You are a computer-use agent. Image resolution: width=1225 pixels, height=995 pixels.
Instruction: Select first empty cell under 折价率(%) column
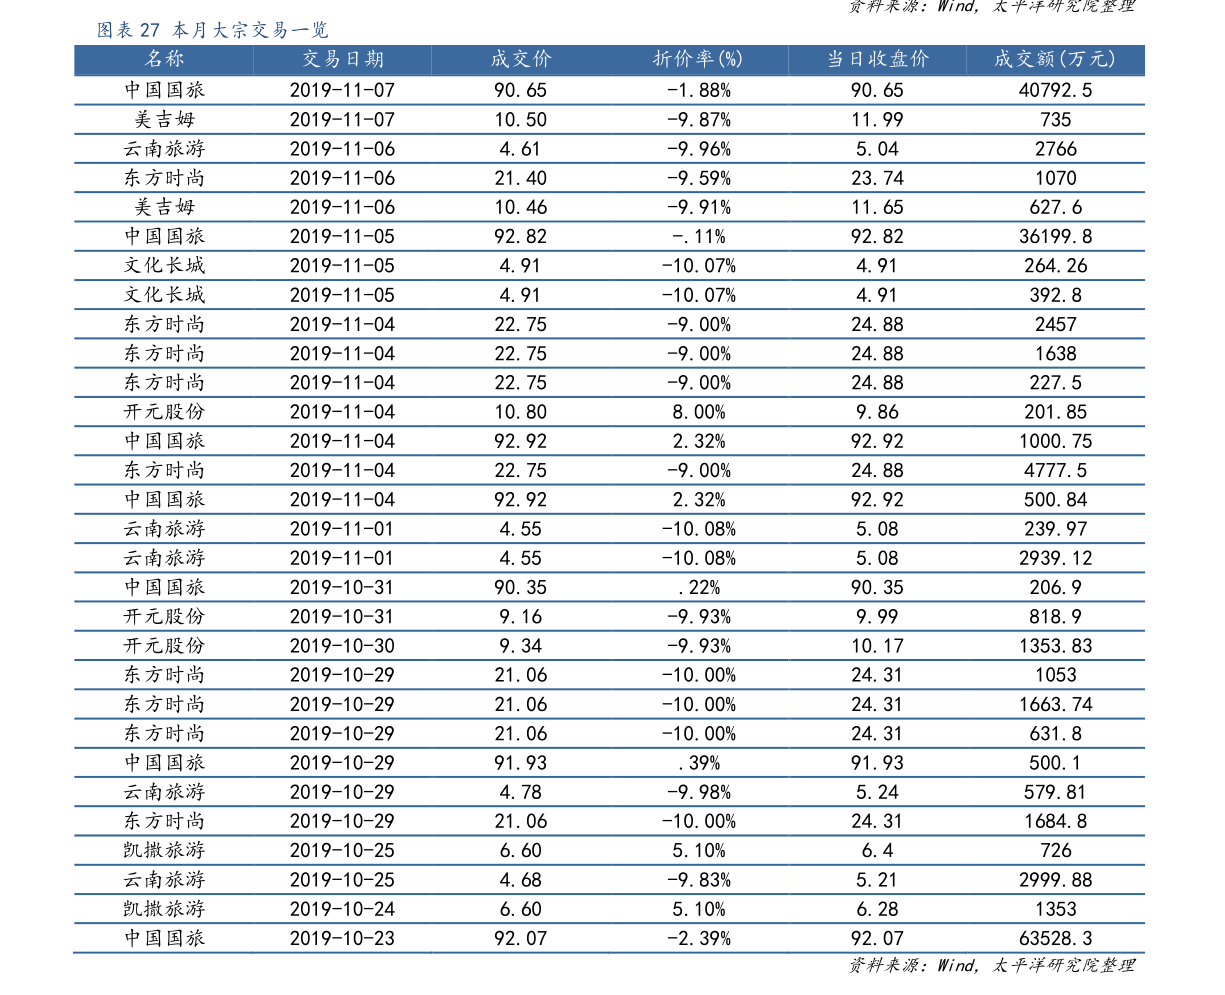(698, 90)
